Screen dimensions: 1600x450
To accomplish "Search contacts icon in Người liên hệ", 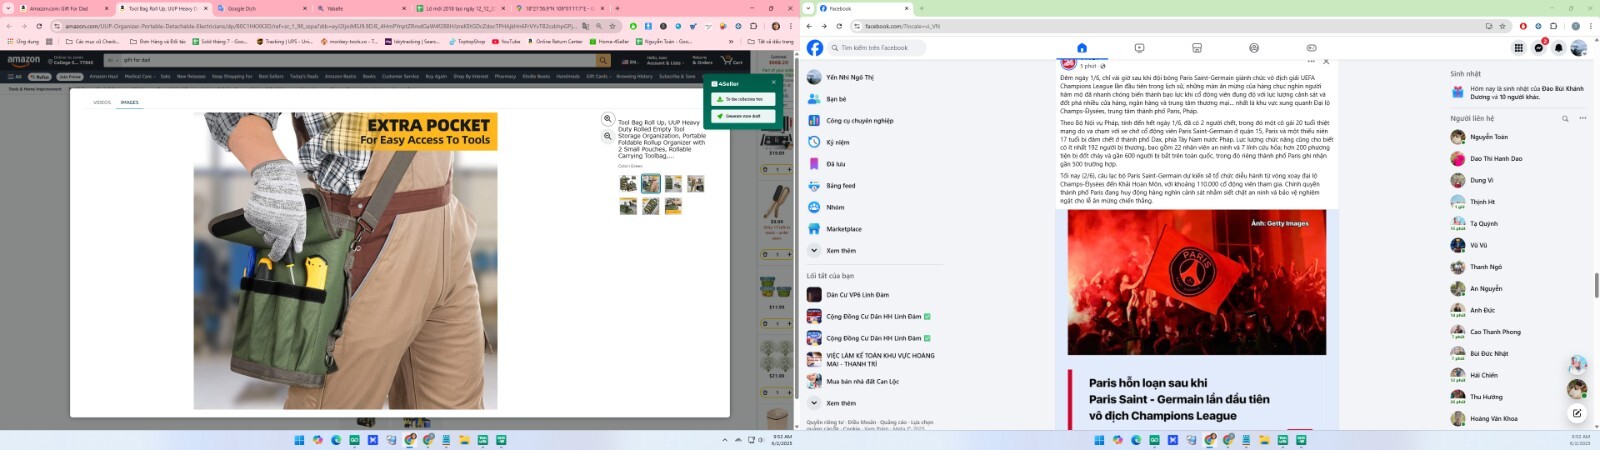I will point(1565,118).
